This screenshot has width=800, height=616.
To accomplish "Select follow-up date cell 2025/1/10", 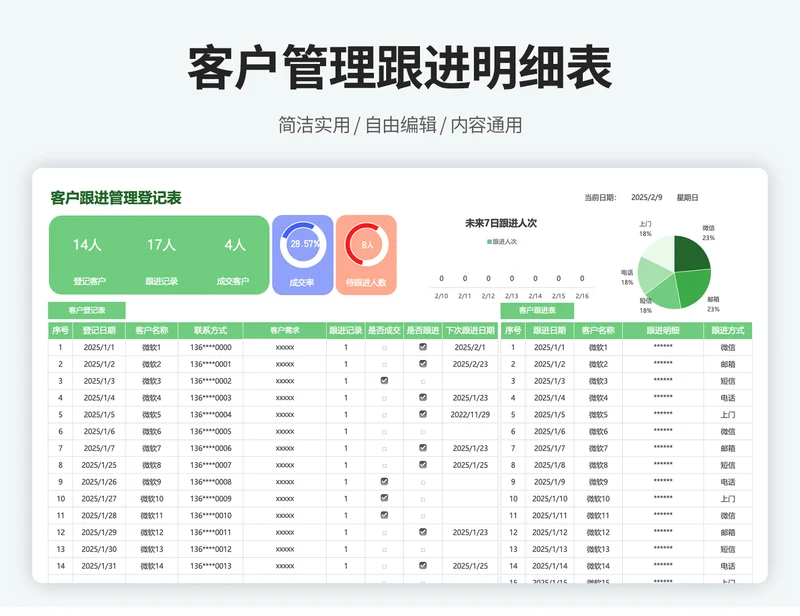I will click(x=549, y=499).
